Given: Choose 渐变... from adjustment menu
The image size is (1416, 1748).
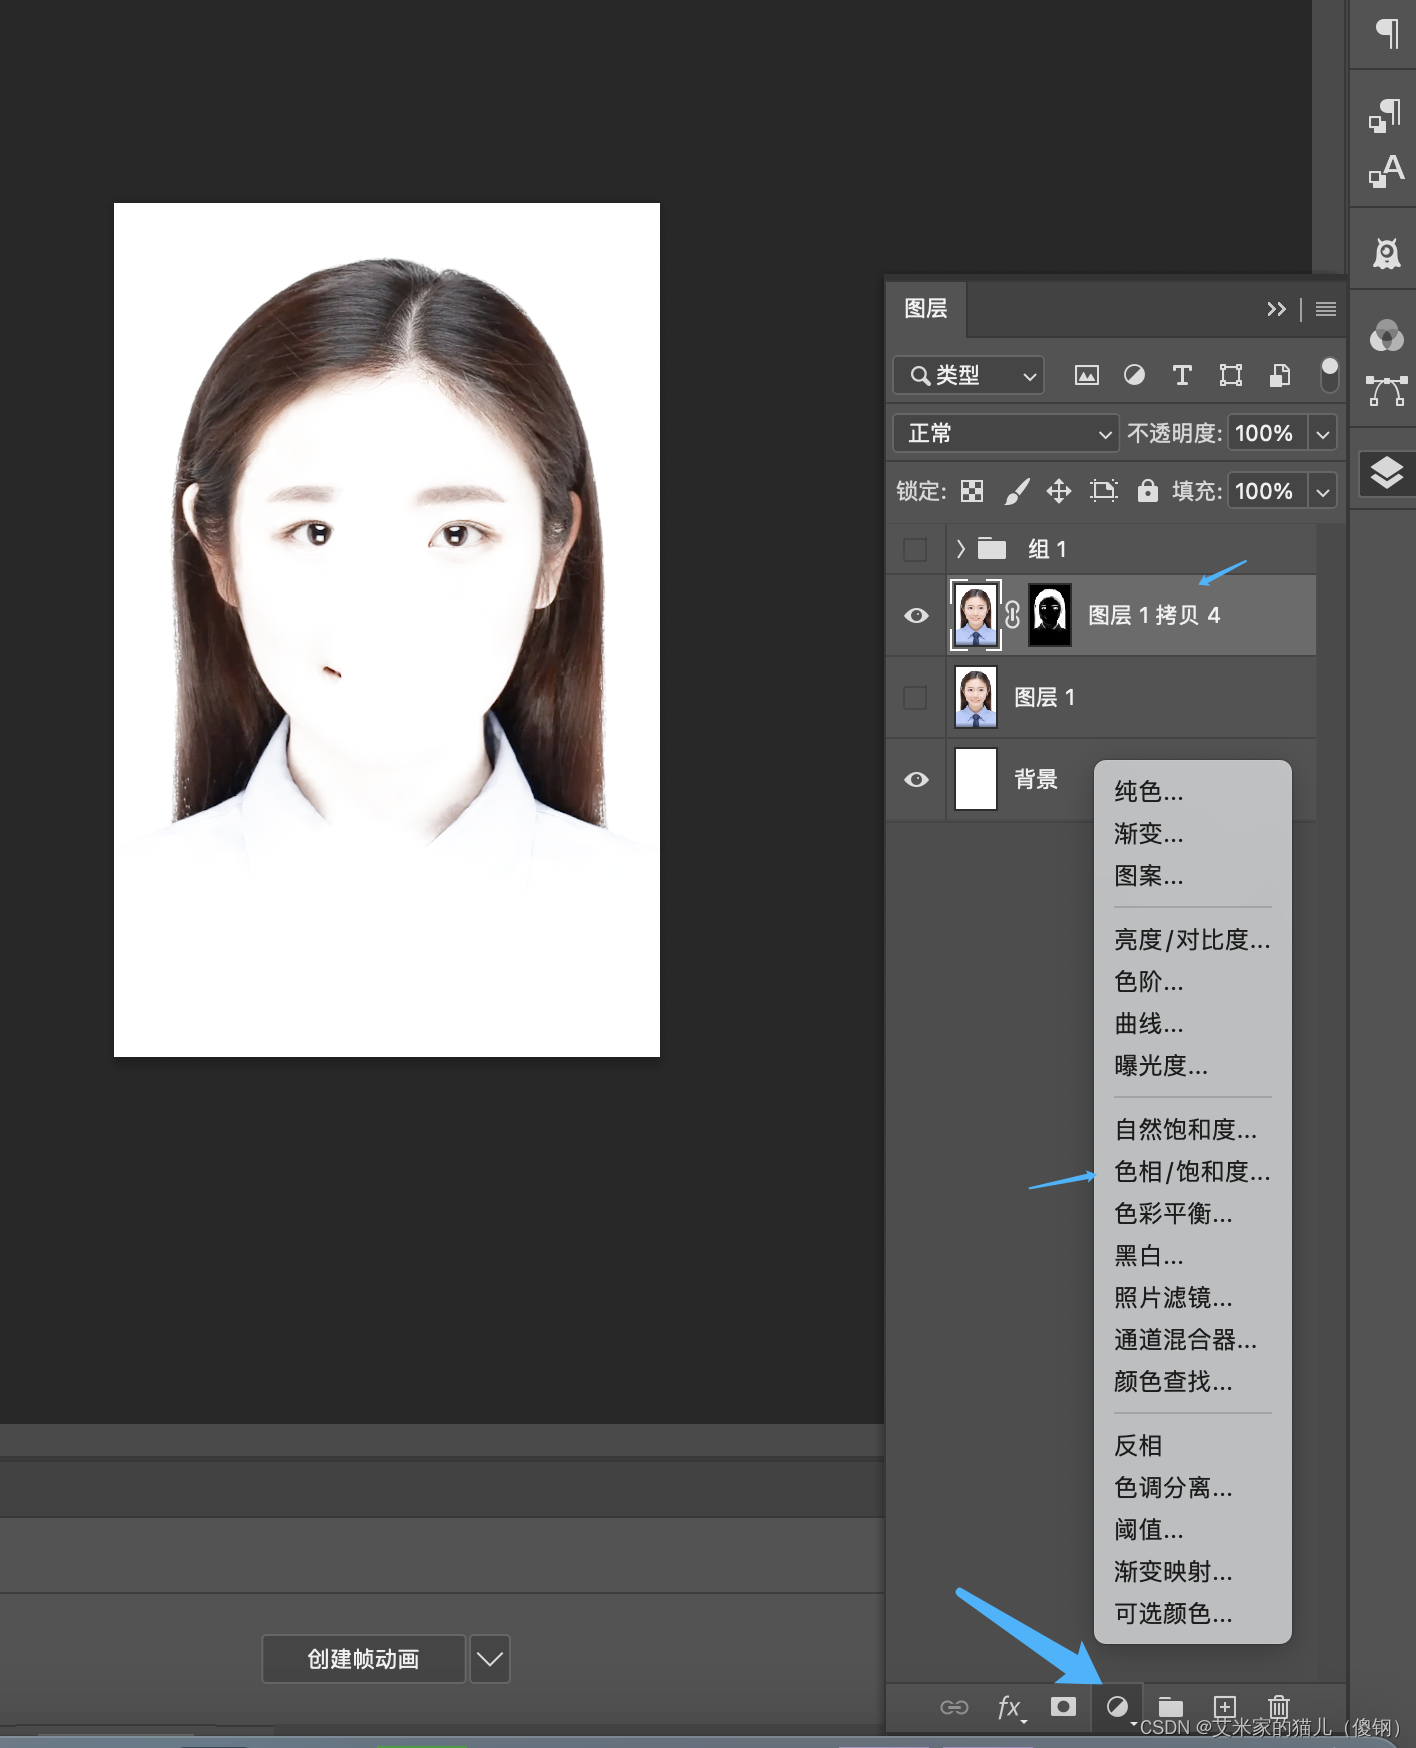Looking at the screenshot, I should coord(1149,834).
